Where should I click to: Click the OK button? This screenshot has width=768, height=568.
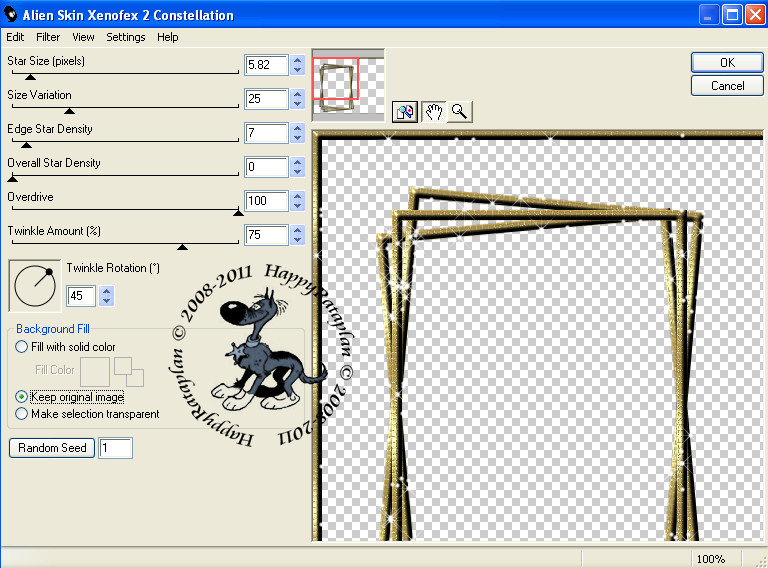(x=727, y=63)
